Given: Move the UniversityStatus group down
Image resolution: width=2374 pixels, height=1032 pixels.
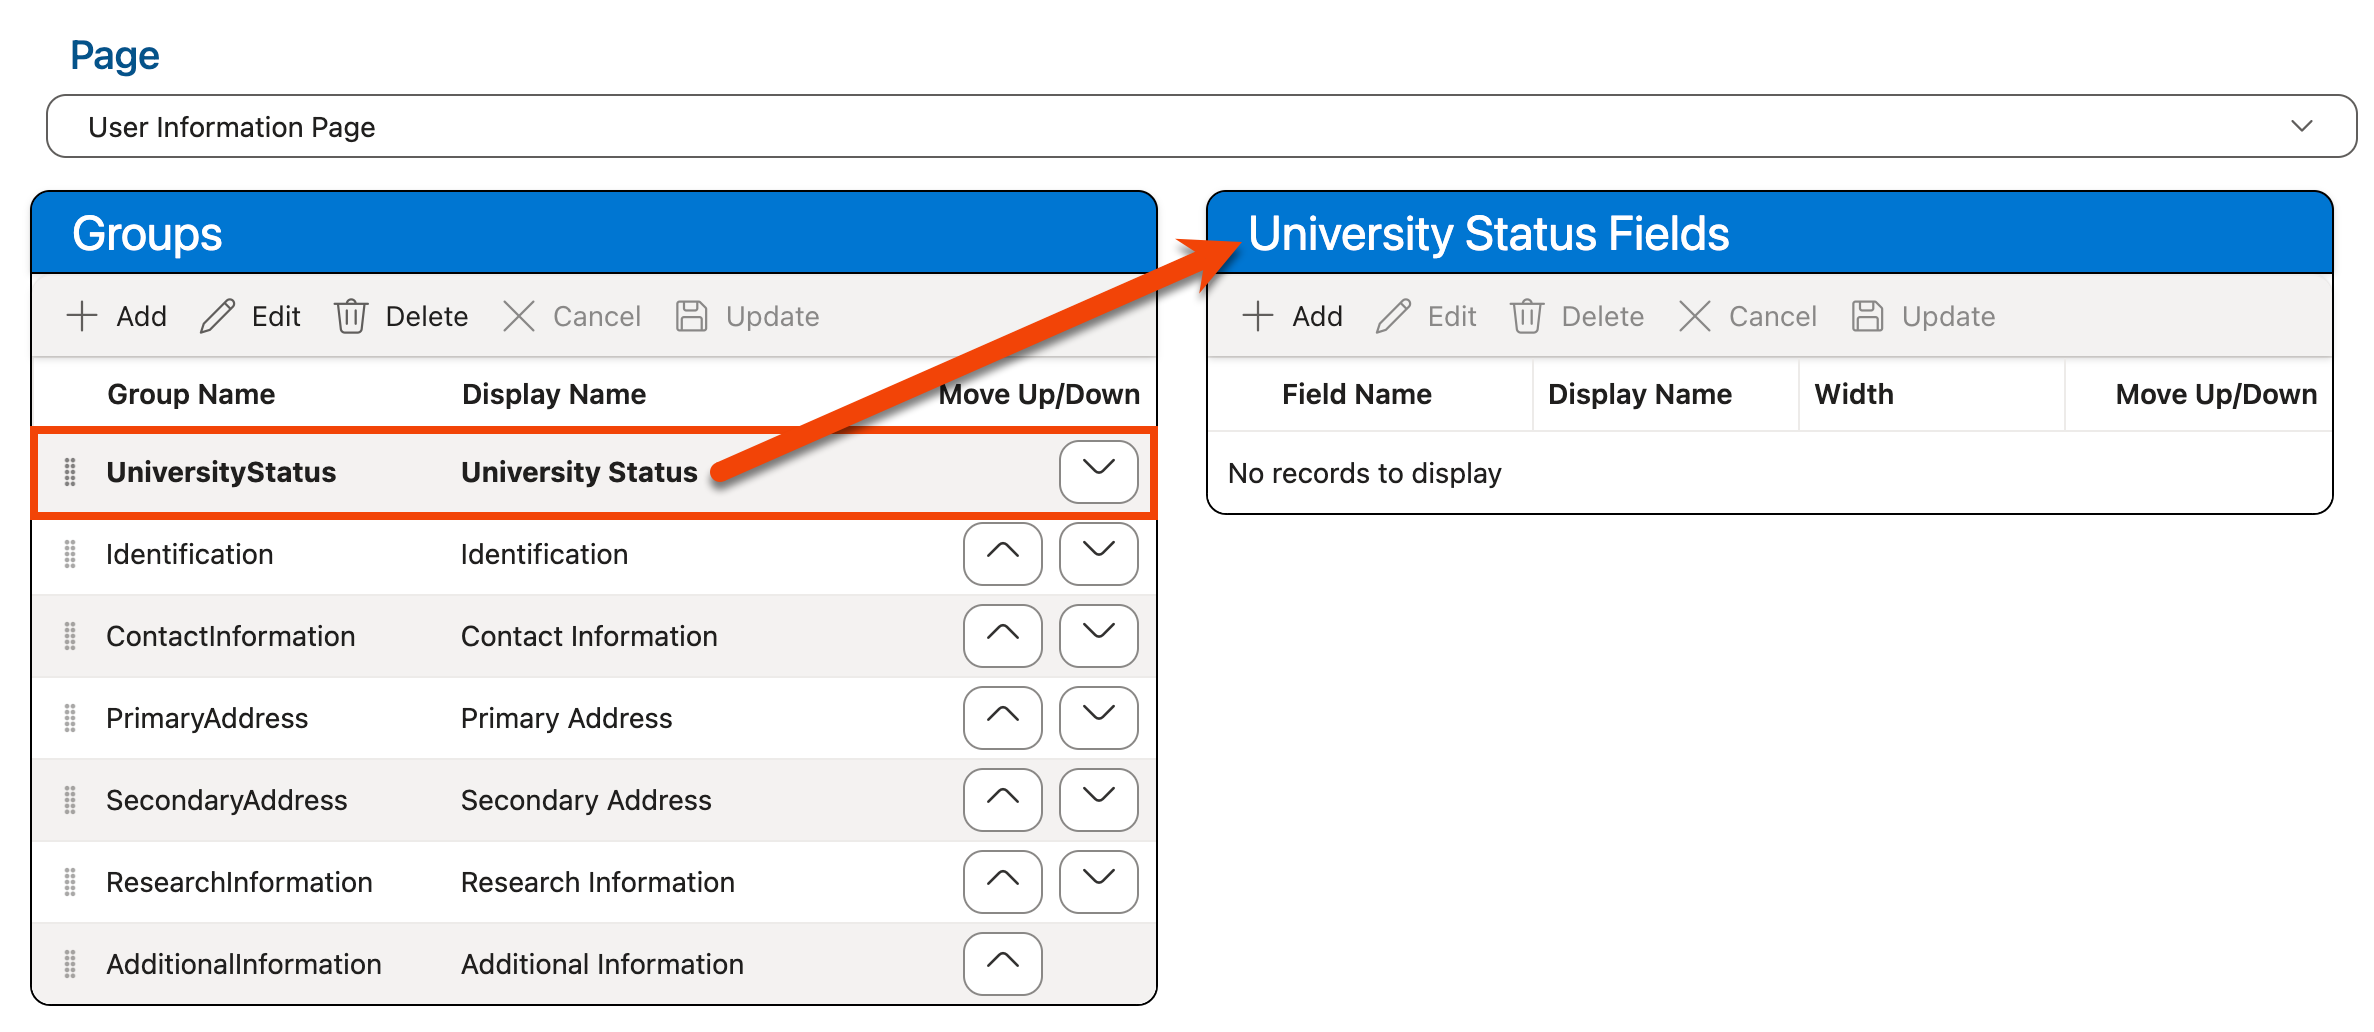Looking at the screenshot, I should pyautogui.click(x=1097, y=471).
